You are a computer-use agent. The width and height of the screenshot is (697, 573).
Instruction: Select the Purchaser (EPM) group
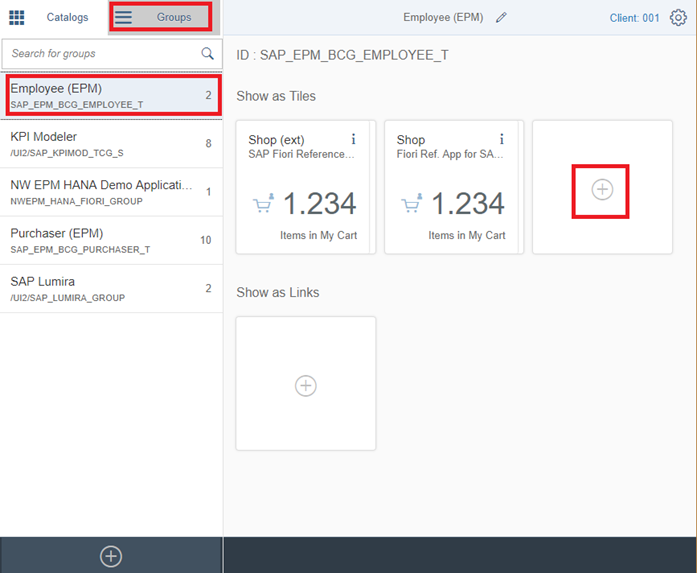pyautogui.click(x=111, y=240)
